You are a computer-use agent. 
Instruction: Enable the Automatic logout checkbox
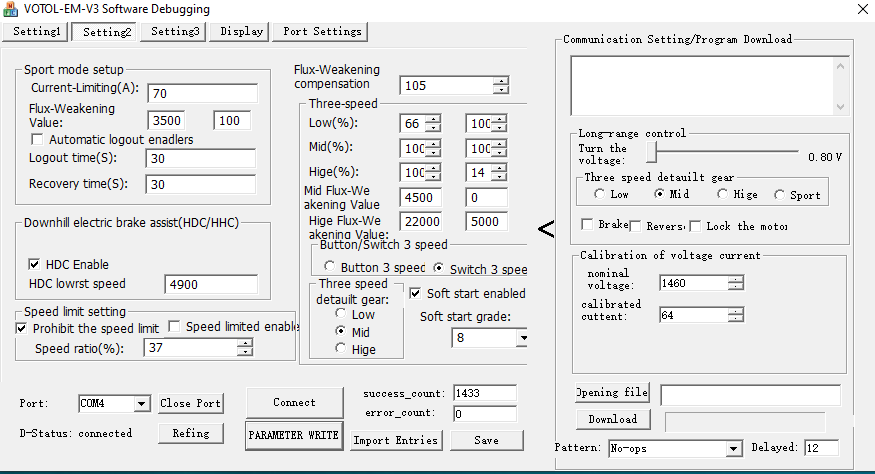[x=38, y=139]
